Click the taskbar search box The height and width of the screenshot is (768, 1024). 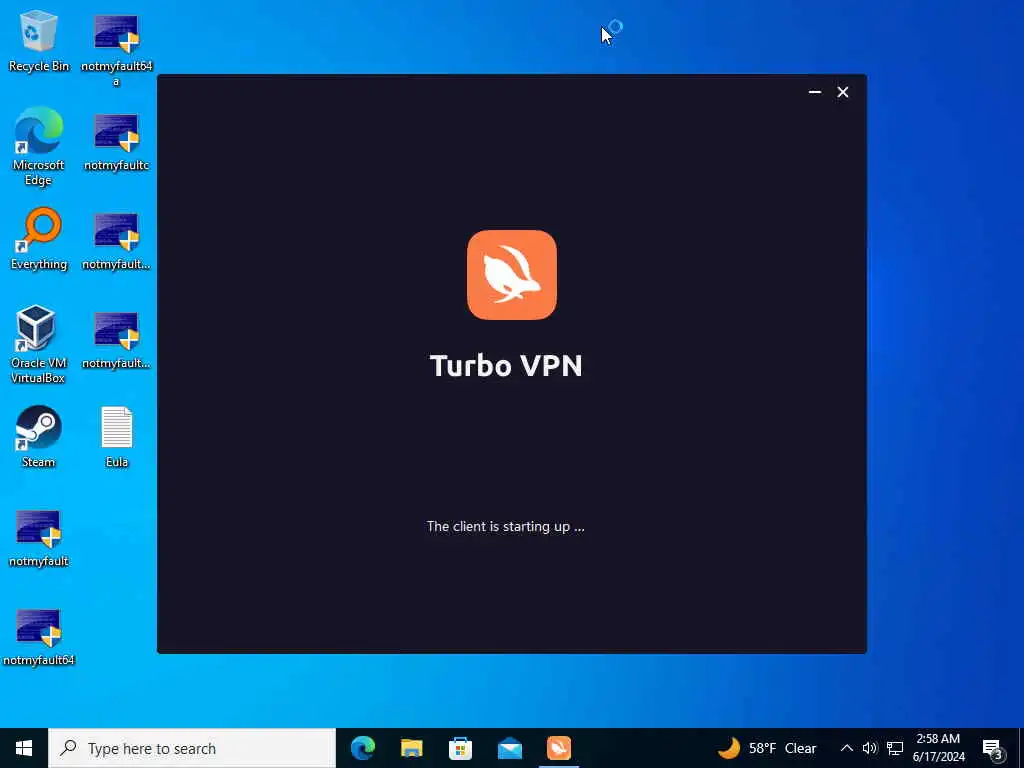click(x=192, y=748)
